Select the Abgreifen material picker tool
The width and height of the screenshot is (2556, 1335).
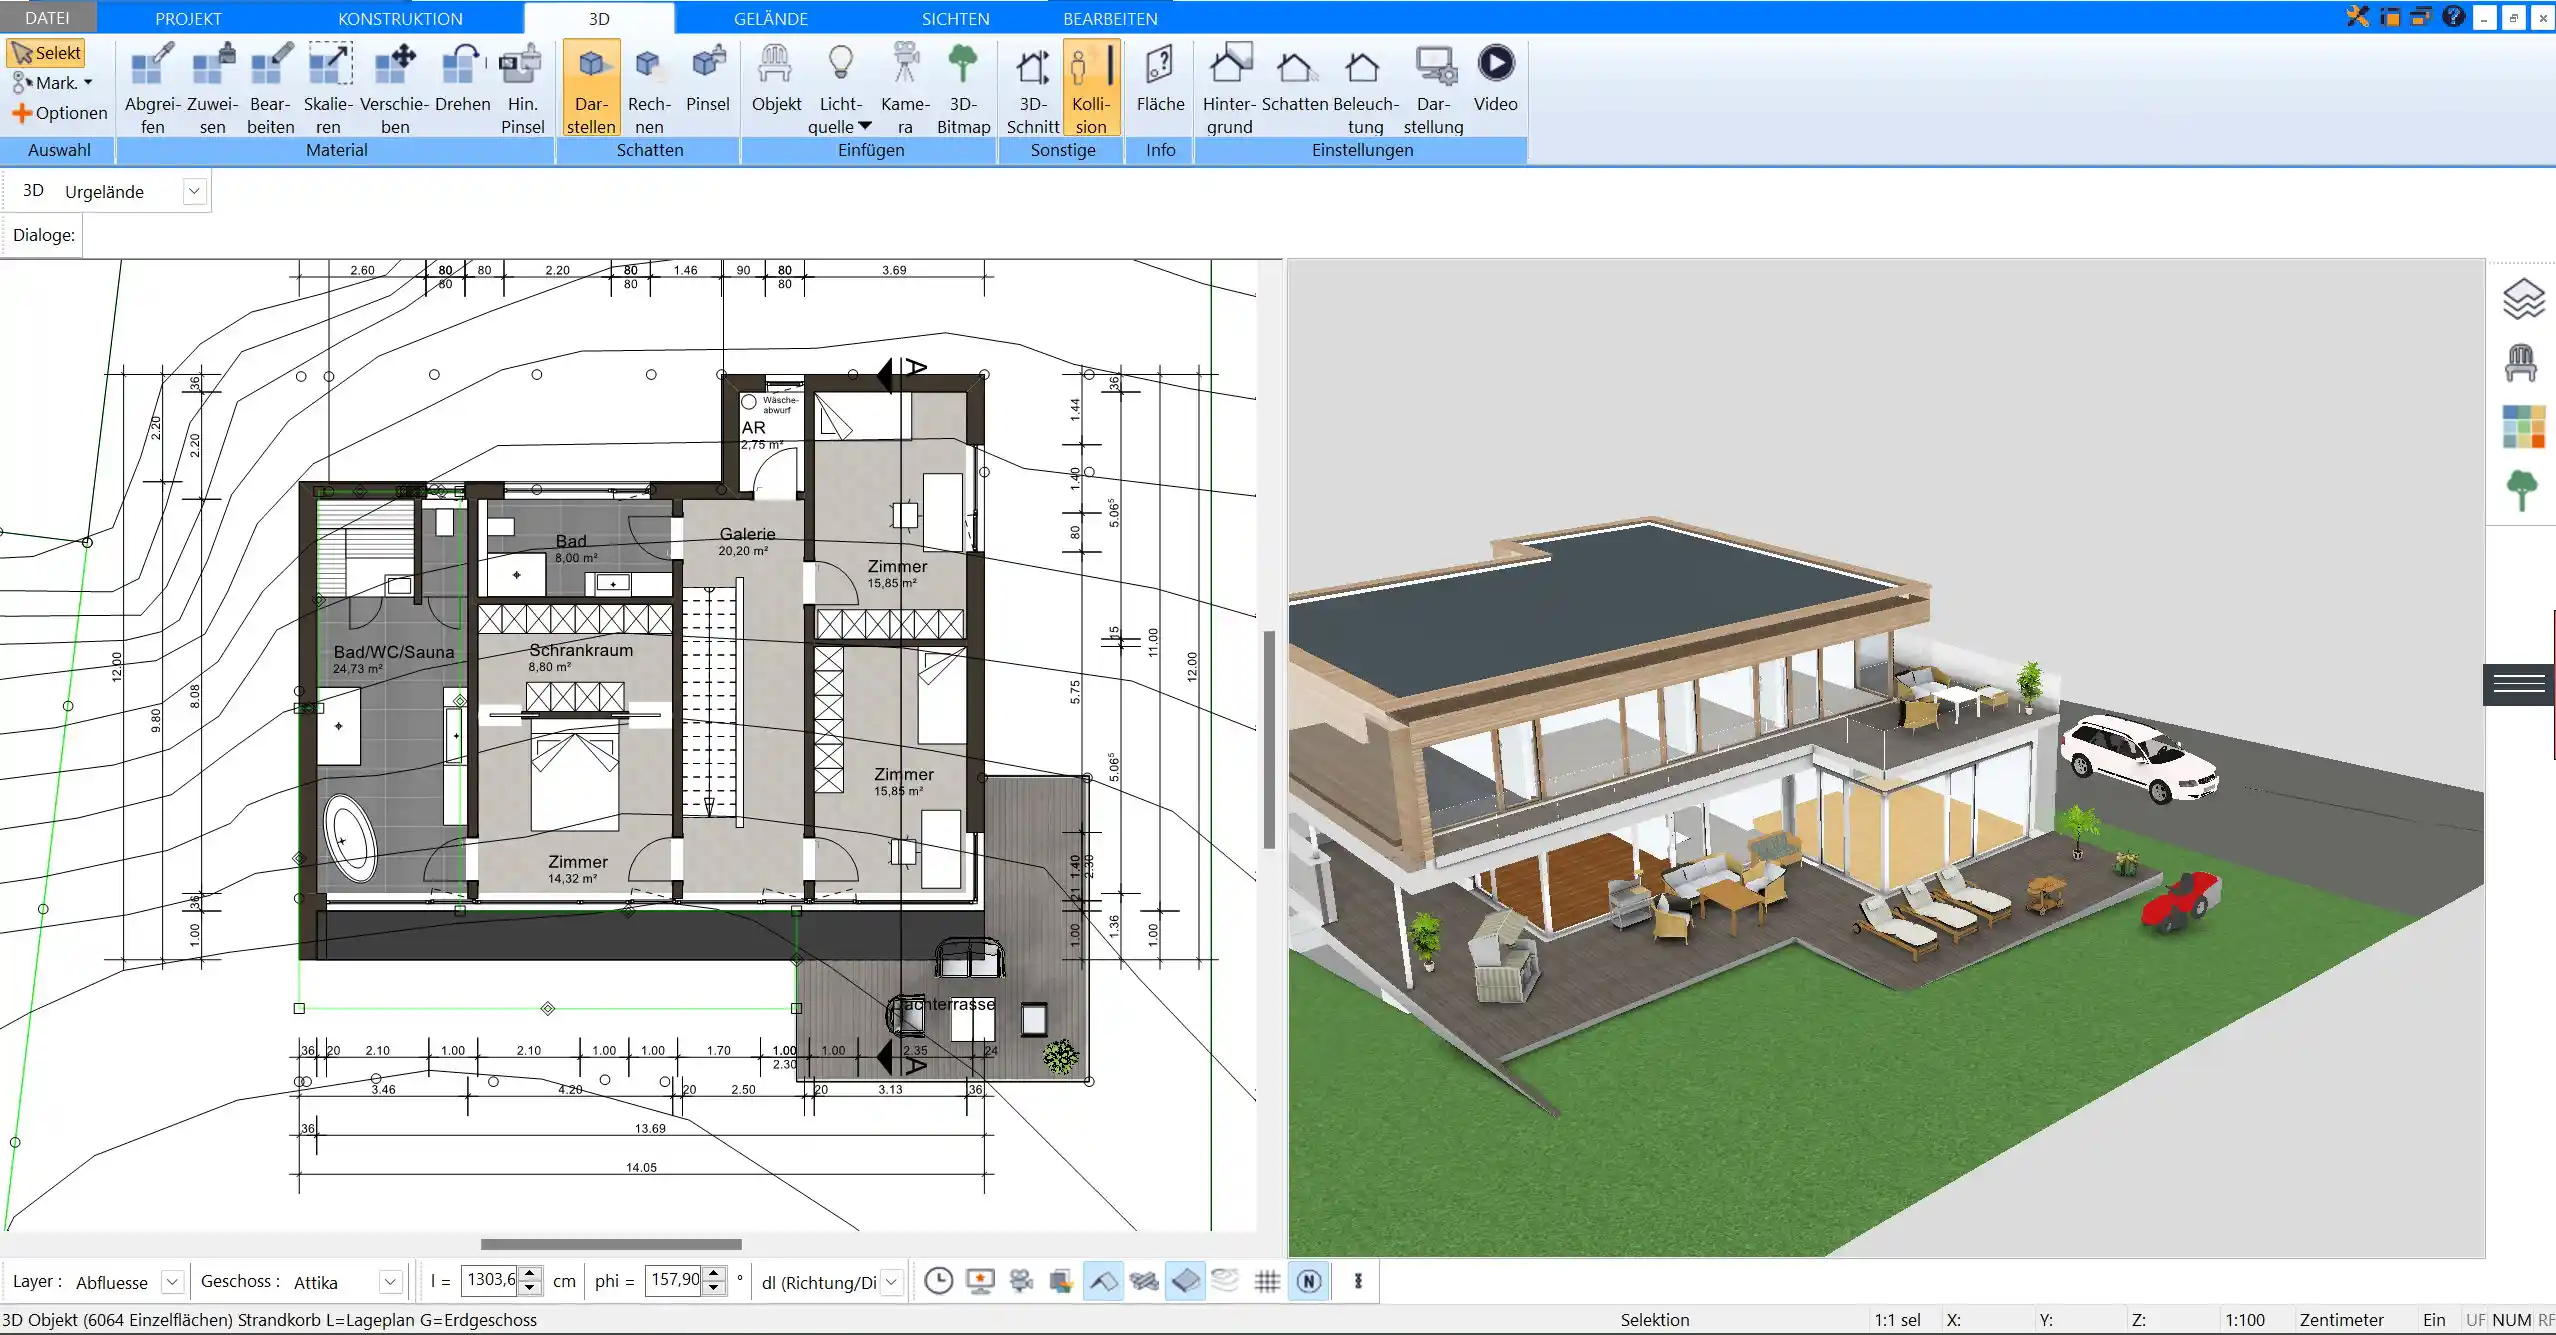click(152, 88)
